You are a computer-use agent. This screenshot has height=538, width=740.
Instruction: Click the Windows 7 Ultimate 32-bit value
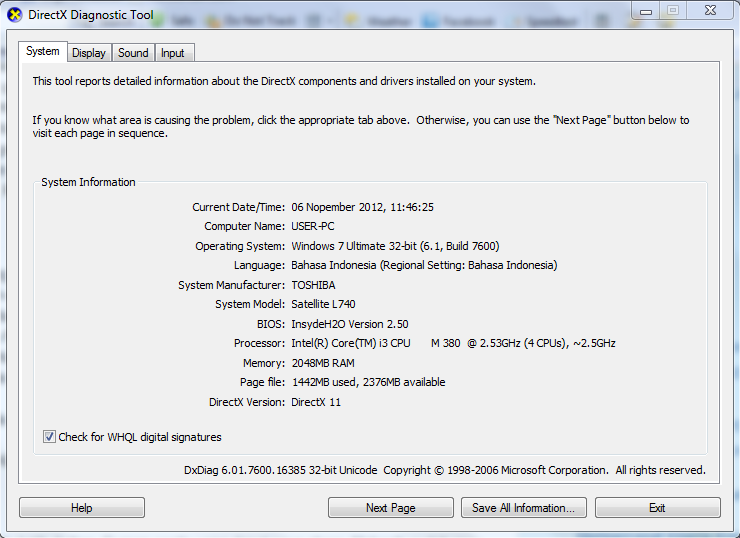point(395,246)
